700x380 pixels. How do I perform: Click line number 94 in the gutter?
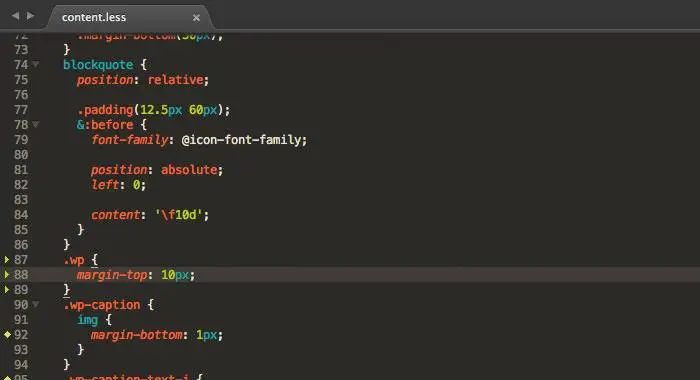point(21,364)
